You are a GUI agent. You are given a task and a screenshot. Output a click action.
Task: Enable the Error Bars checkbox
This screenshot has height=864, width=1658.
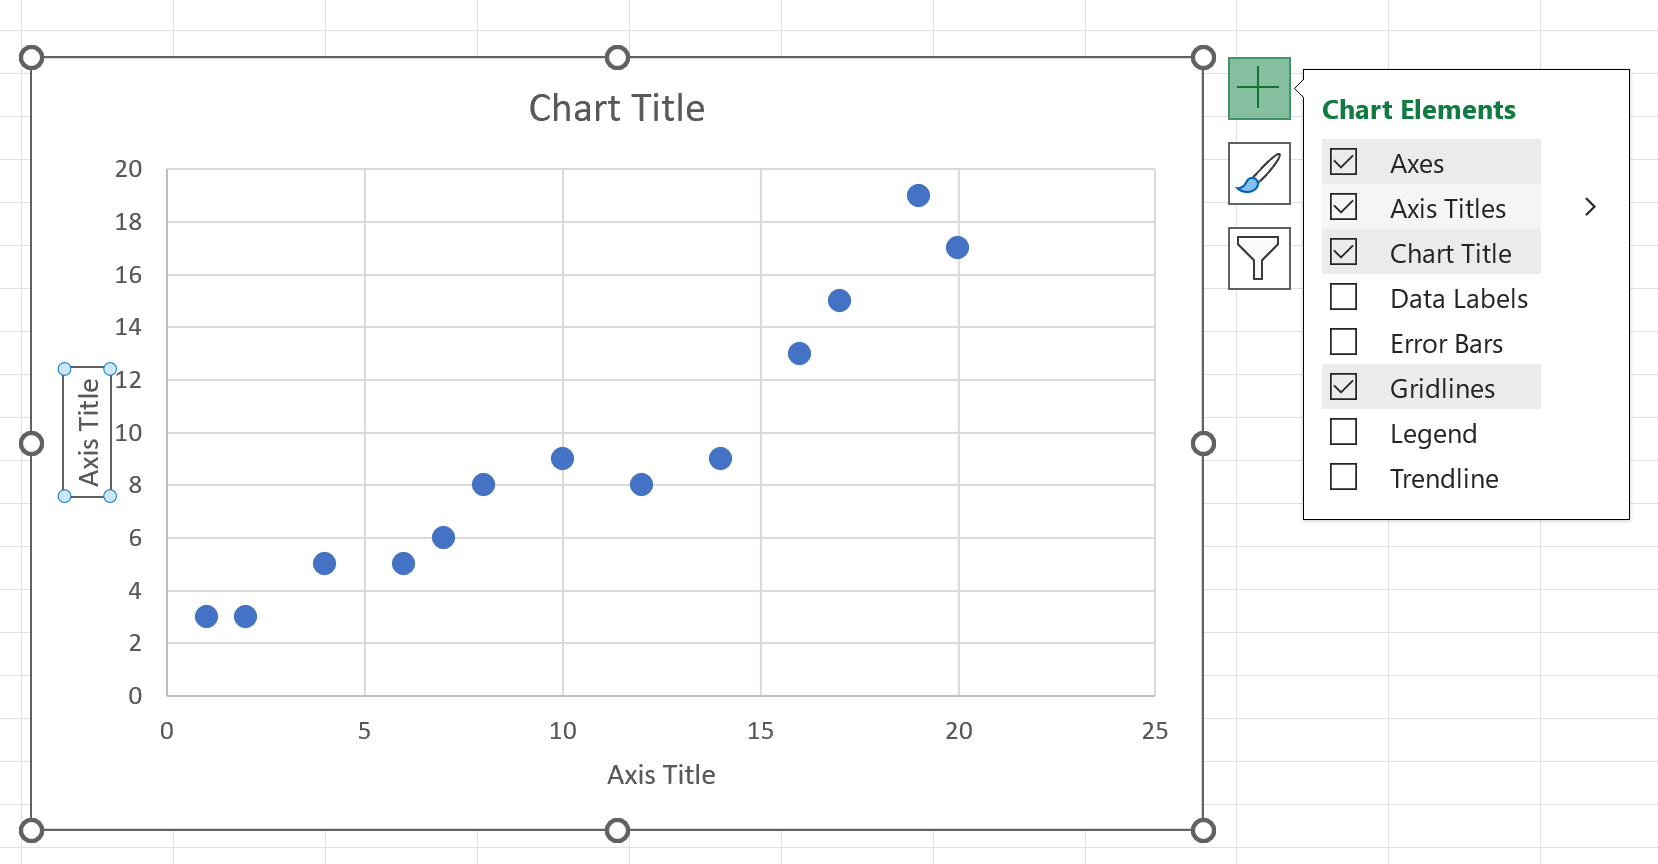[x=1343, y=342]
